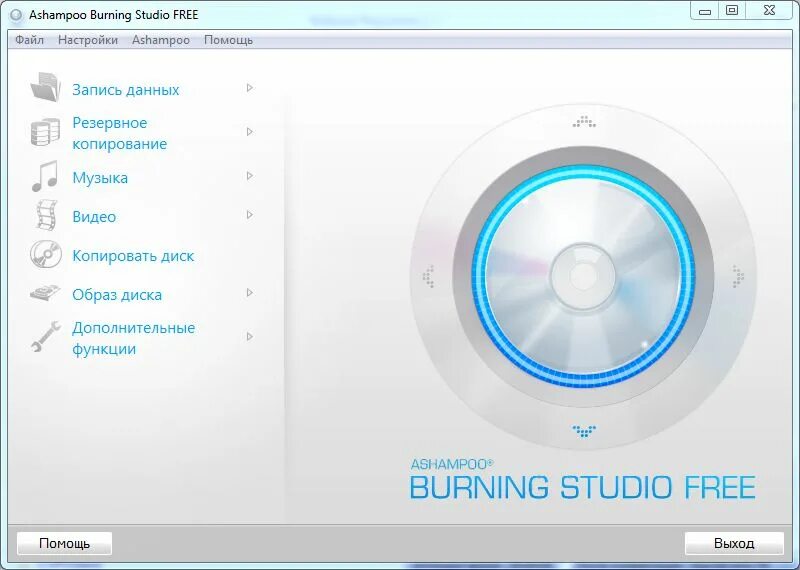
Task: Open the Дополнительные функции text link
Action: point(133,338)
